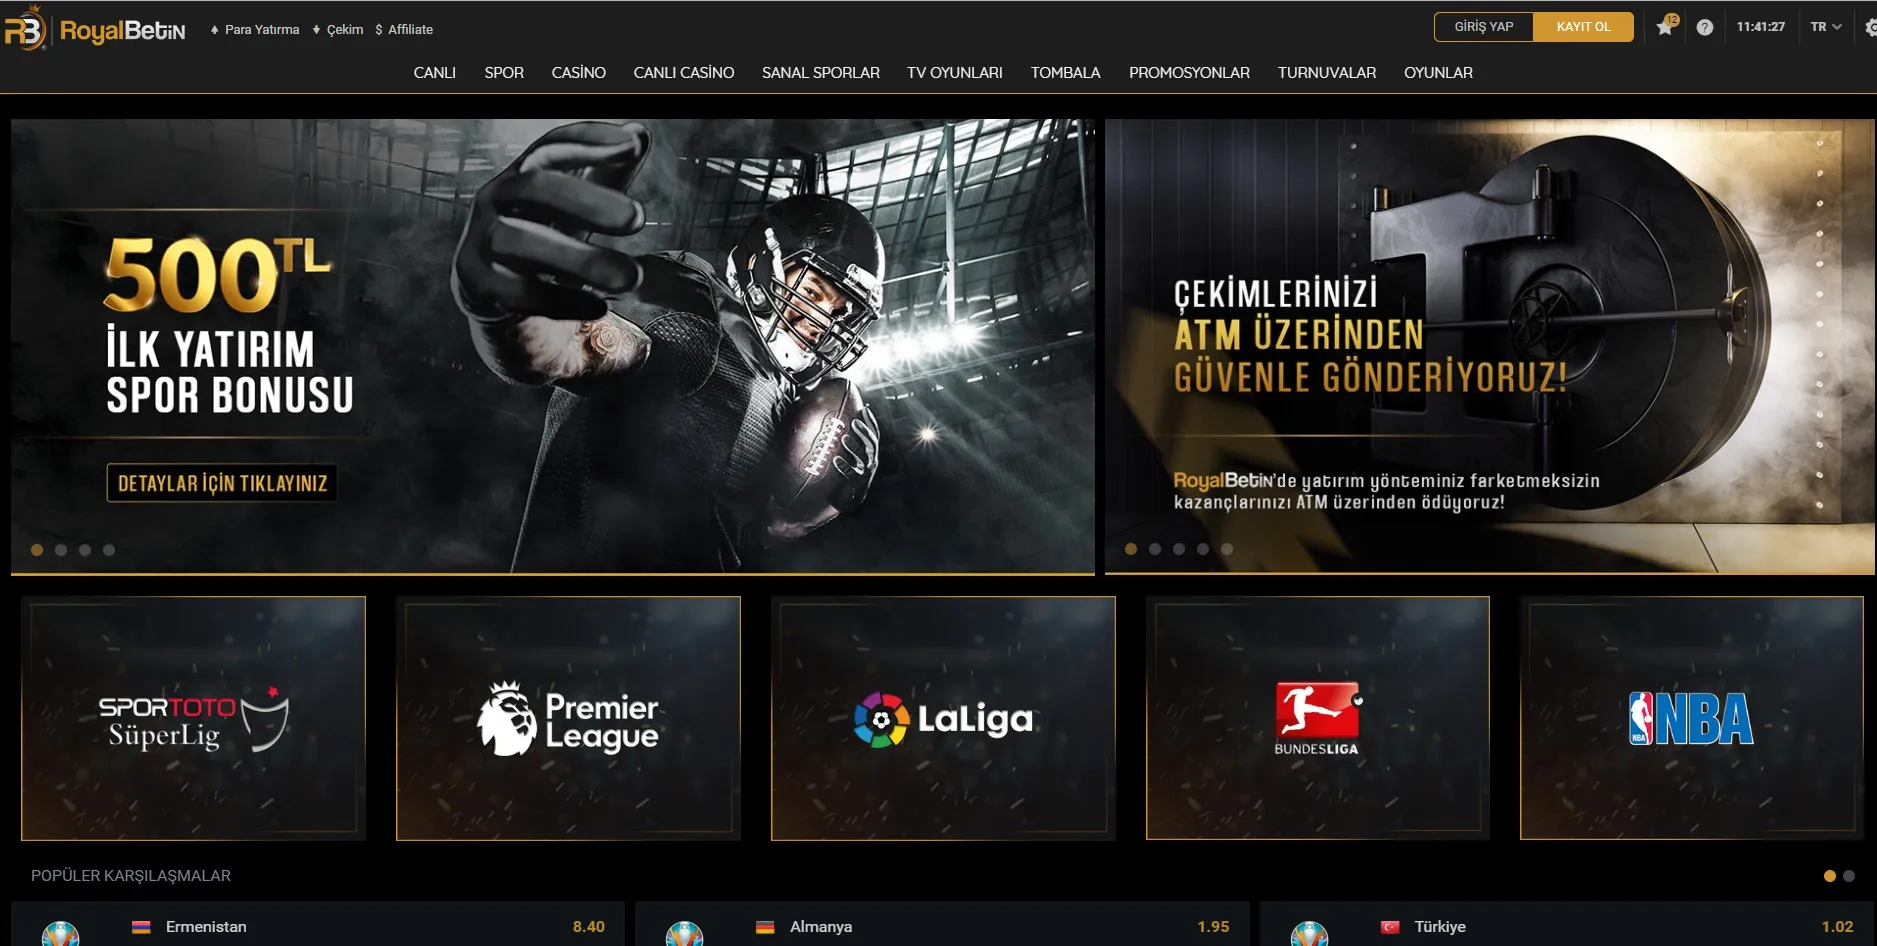Show second page of popular matches
The height and width of the screenshot is (946, 1877).
(x=1849, y=876)
